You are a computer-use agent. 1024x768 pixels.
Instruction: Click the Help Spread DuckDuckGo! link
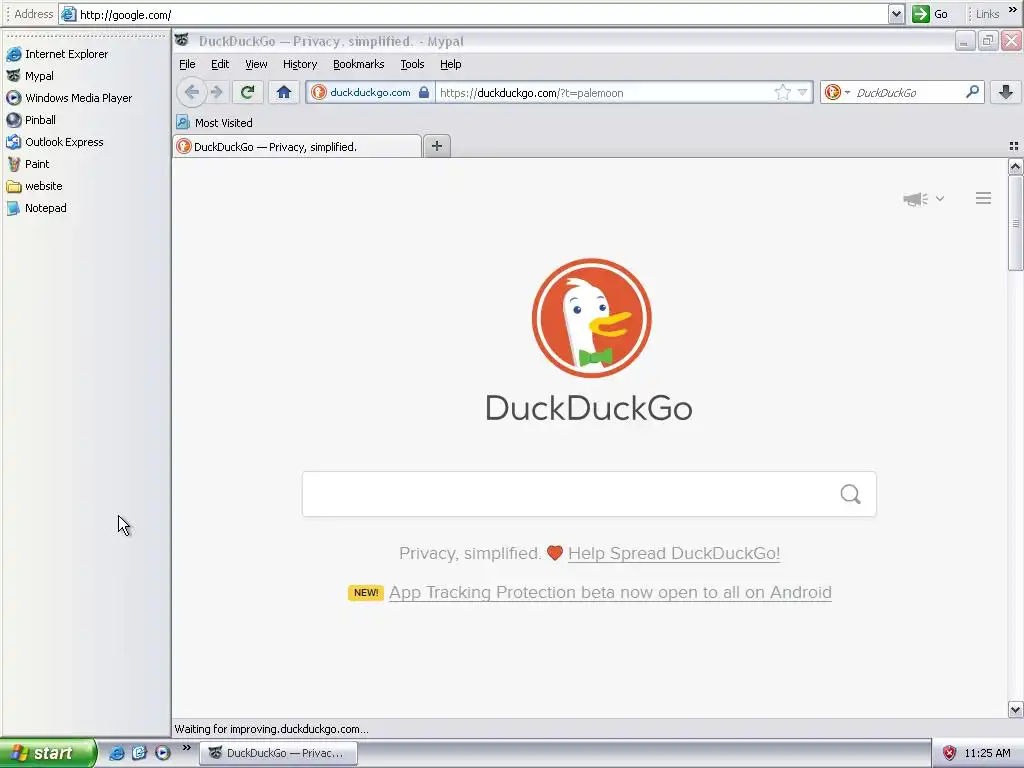[x=674, y=553]
